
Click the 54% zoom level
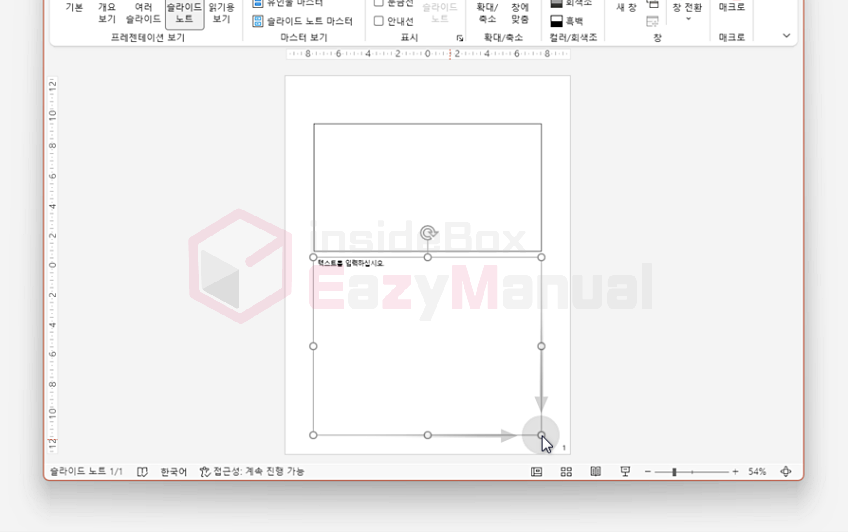tap(757, 472)
